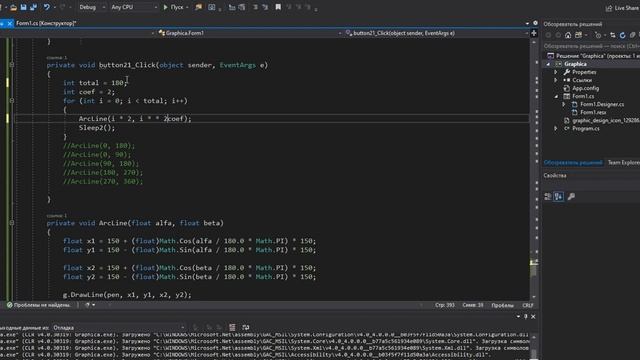Select Form1.resx file
640x360 pixels.
593,112
